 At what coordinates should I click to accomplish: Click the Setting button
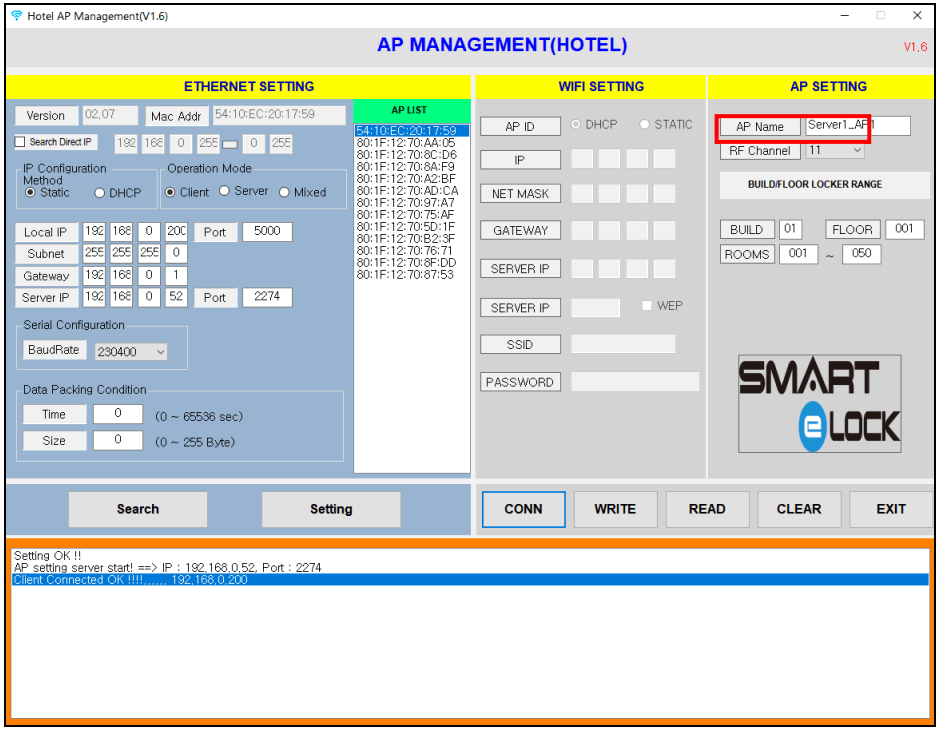(x=330, y=509)
